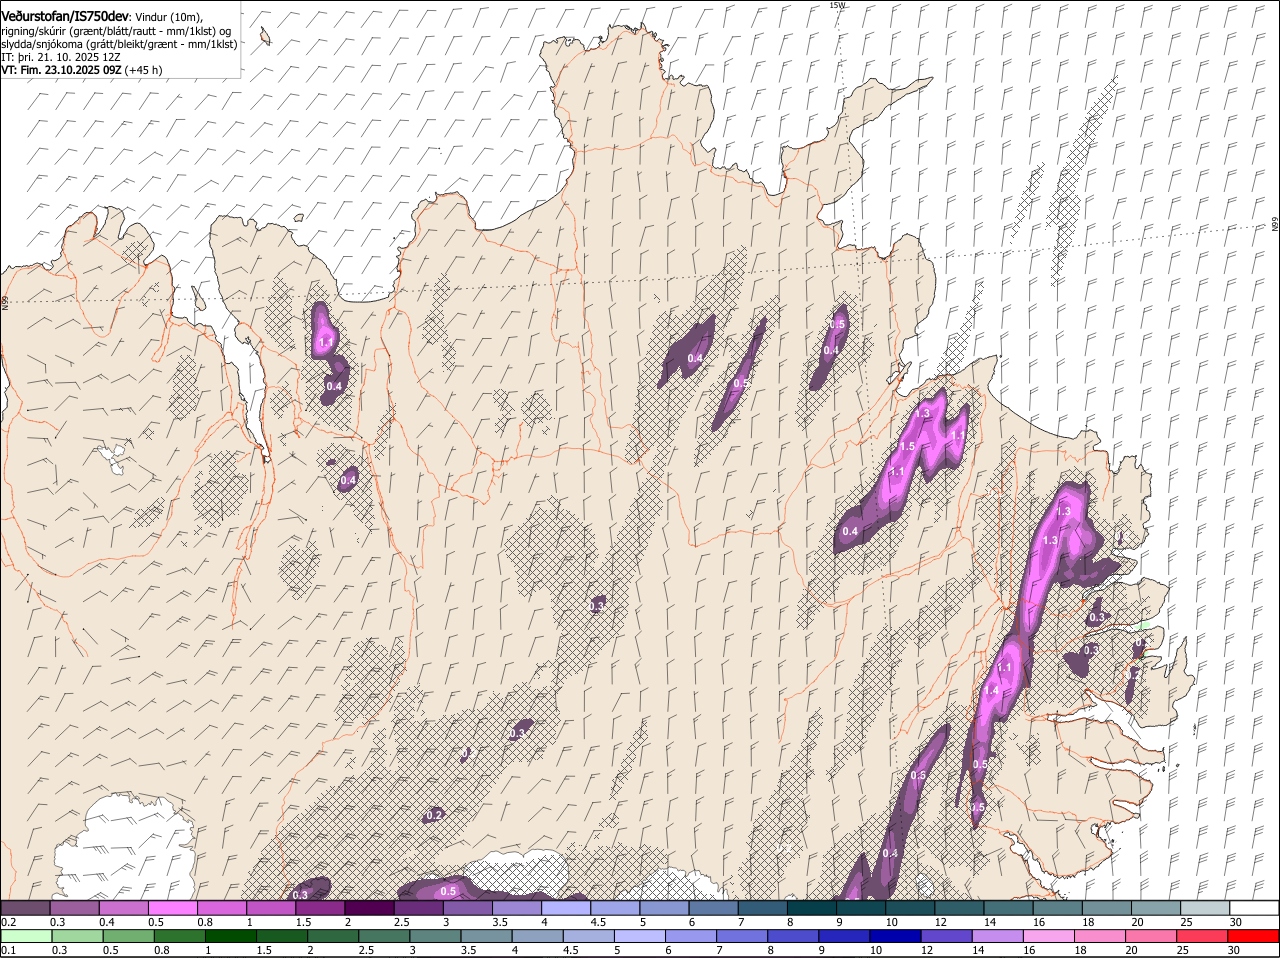Select light blue upper swatch between 4 and 4.5

coord(566,908)
